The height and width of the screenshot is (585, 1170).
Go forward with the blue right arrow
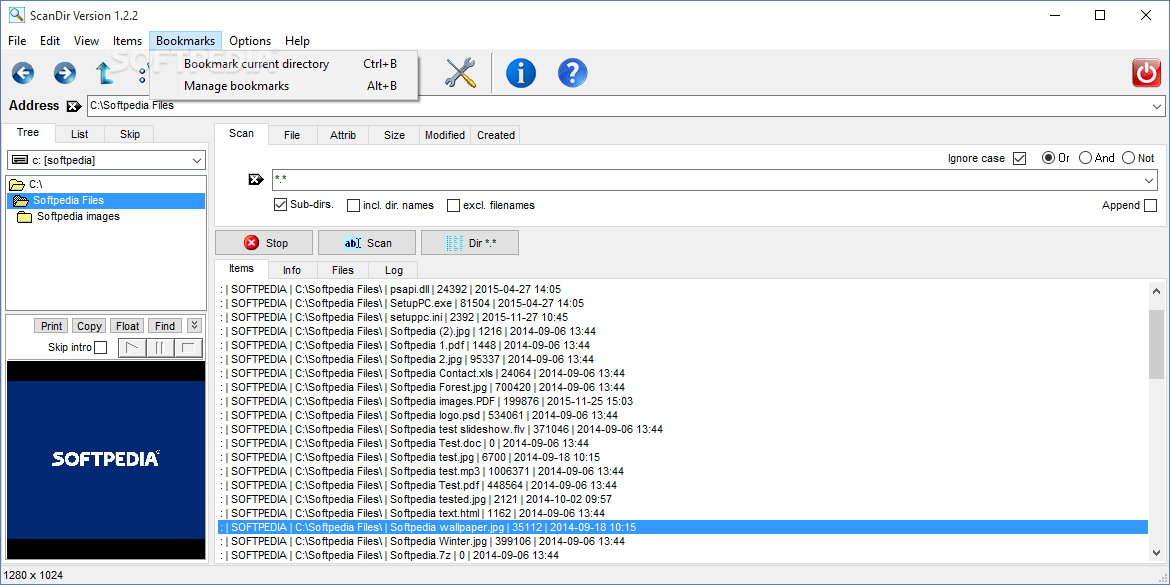point(65,72)
